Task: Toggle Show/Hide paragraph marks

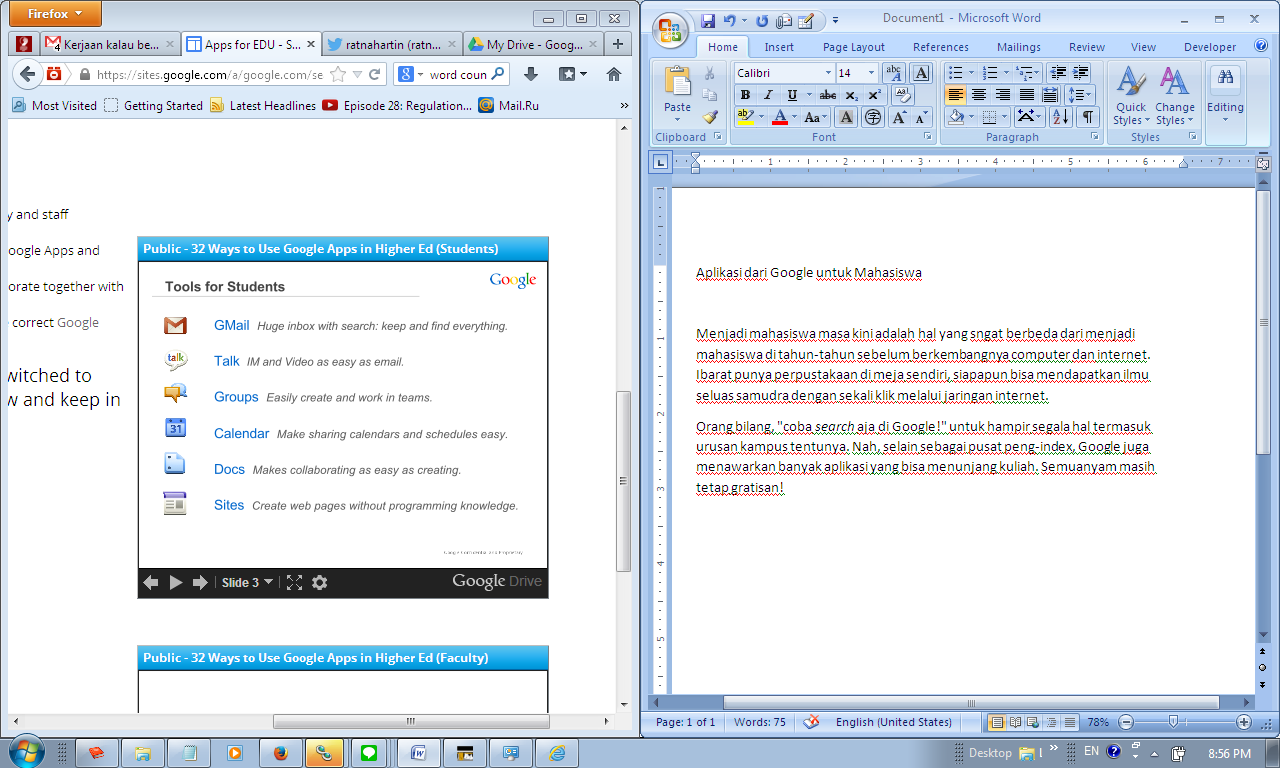Action: point(1087,117)
